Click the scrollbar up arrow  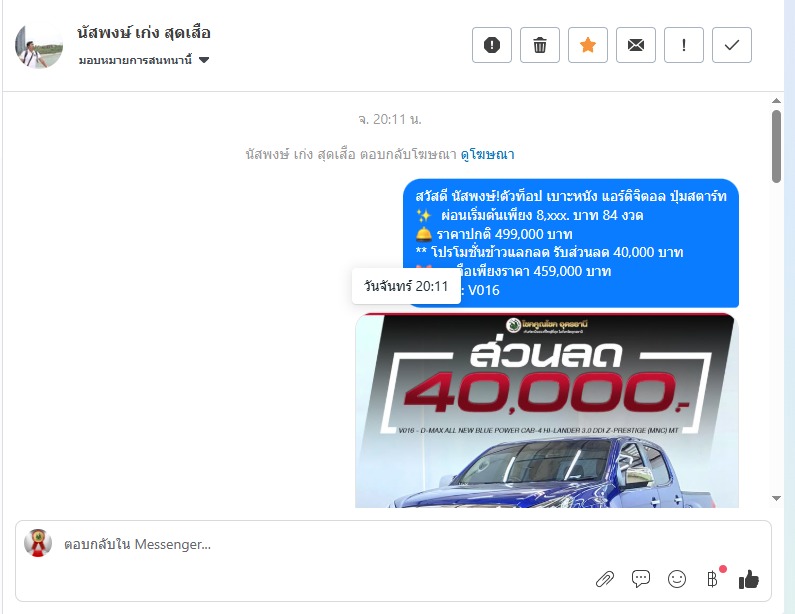point(776,100)
